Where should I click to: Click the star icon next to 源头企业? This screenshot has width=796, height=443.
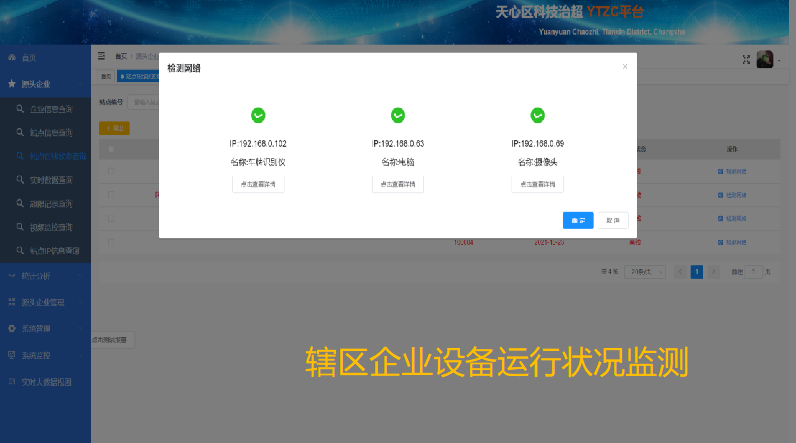(12, 84)
